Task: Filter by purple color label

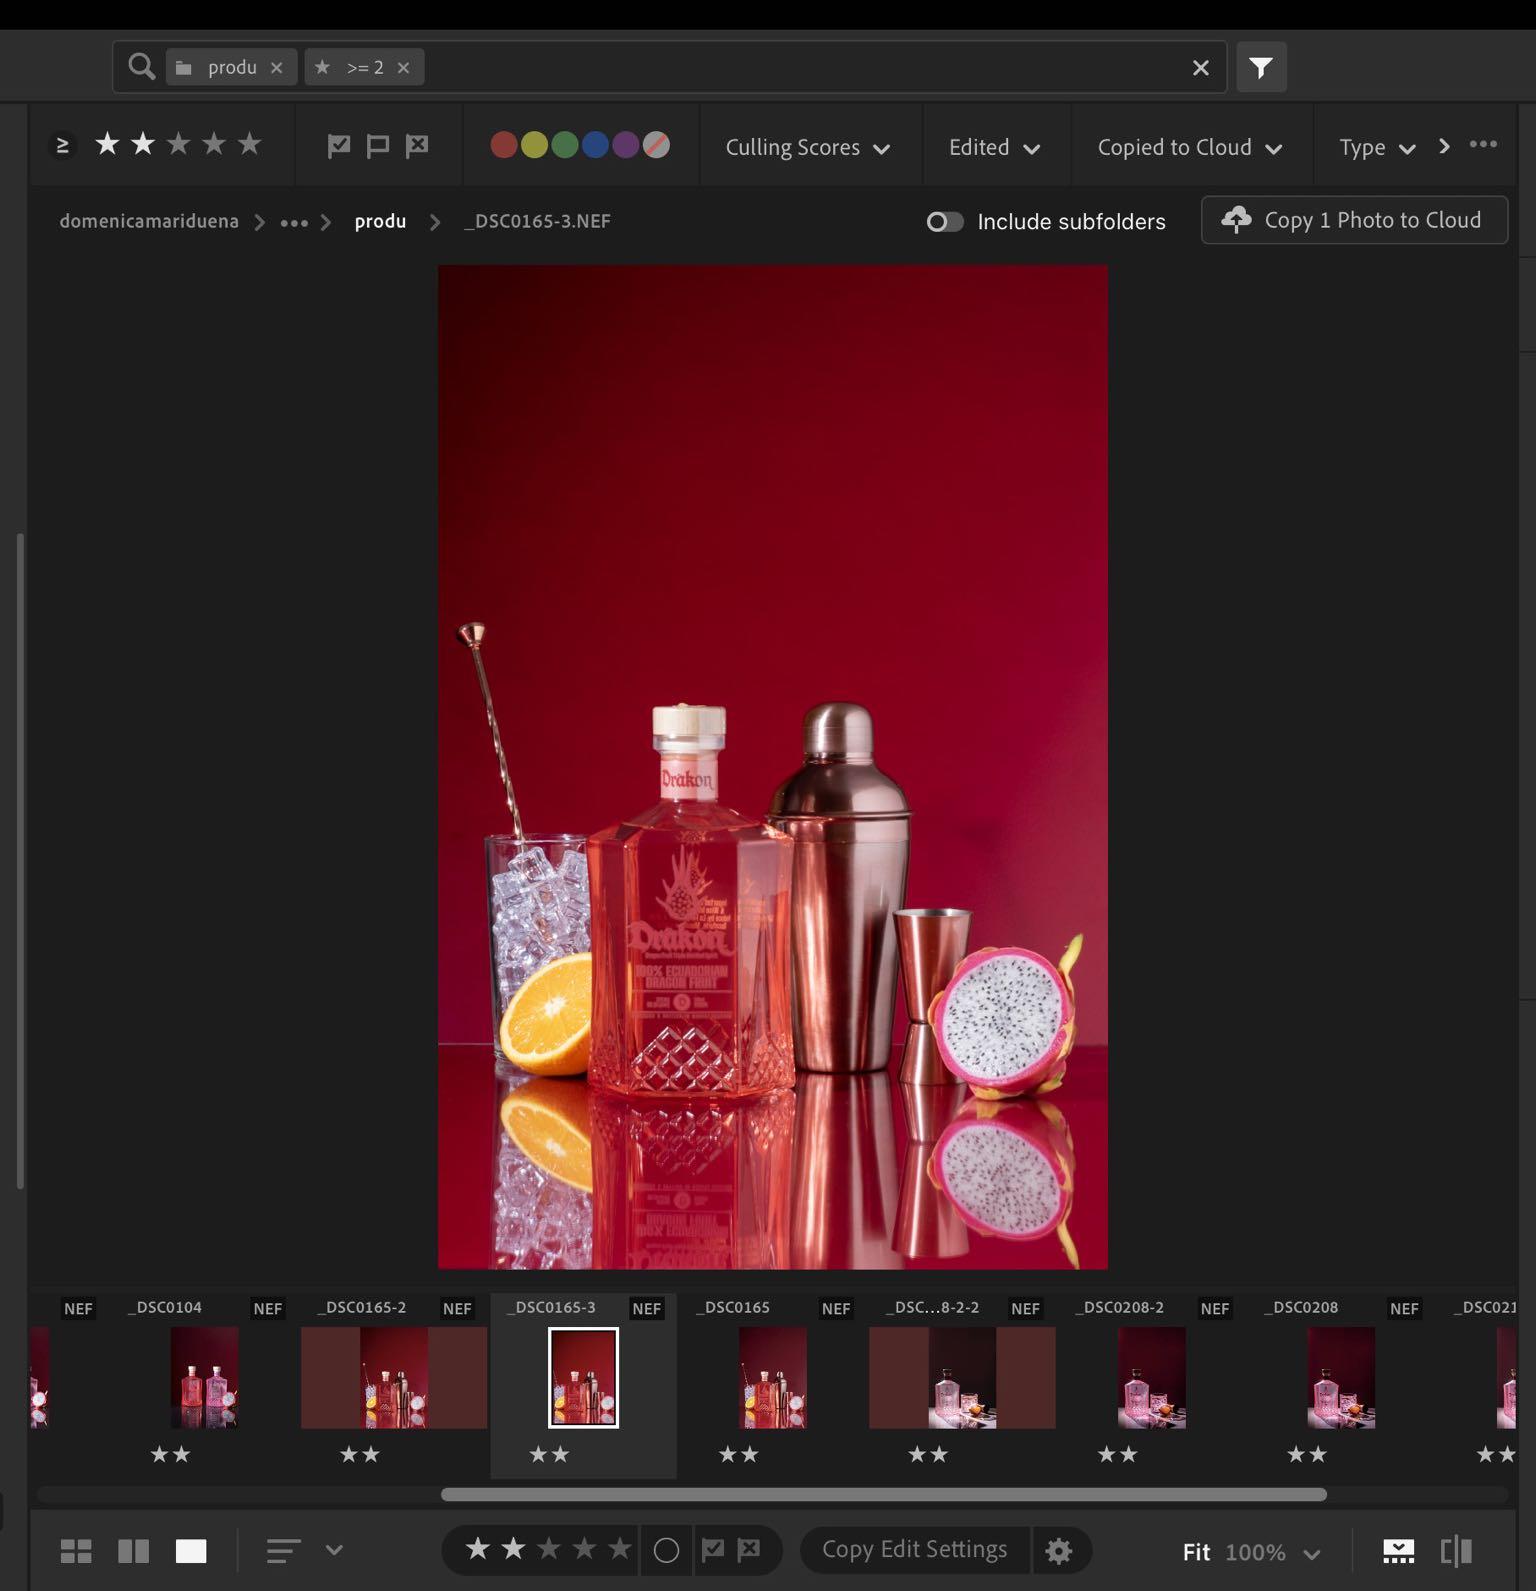Action: (x=626, y=145)
